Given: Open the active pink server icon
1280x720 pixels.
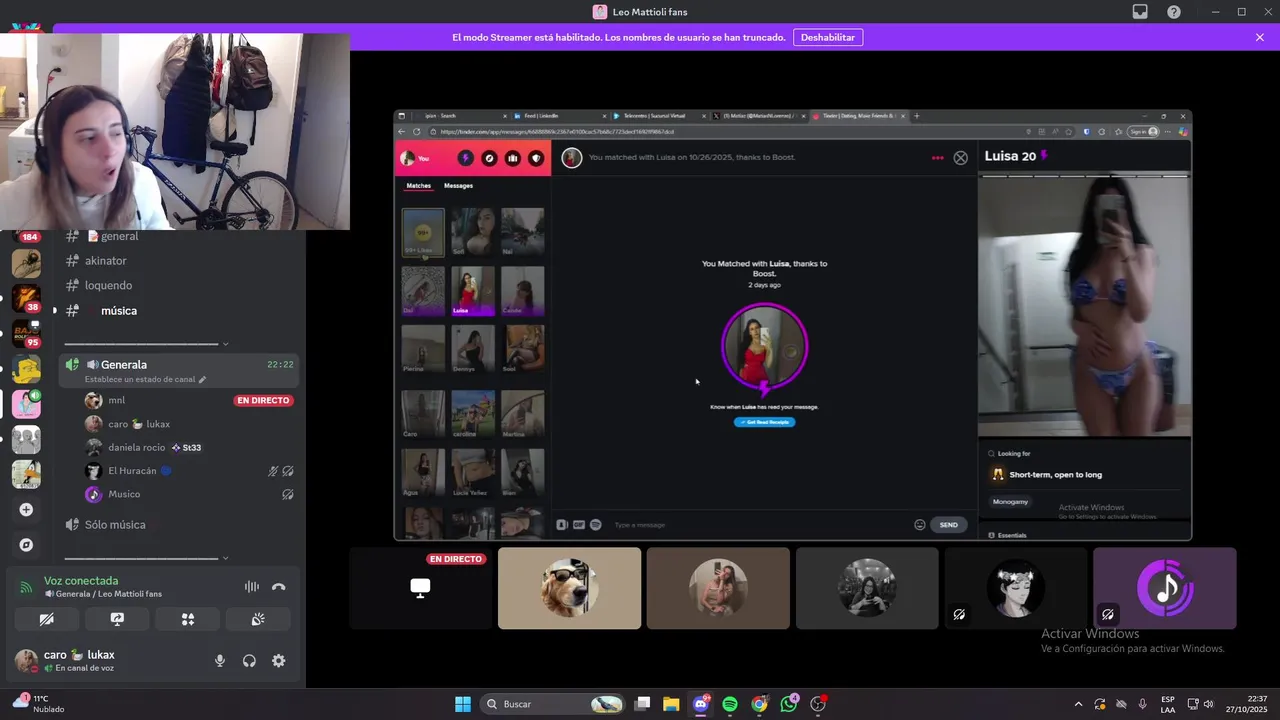Looking at the screenshot, I should (26, 404).
